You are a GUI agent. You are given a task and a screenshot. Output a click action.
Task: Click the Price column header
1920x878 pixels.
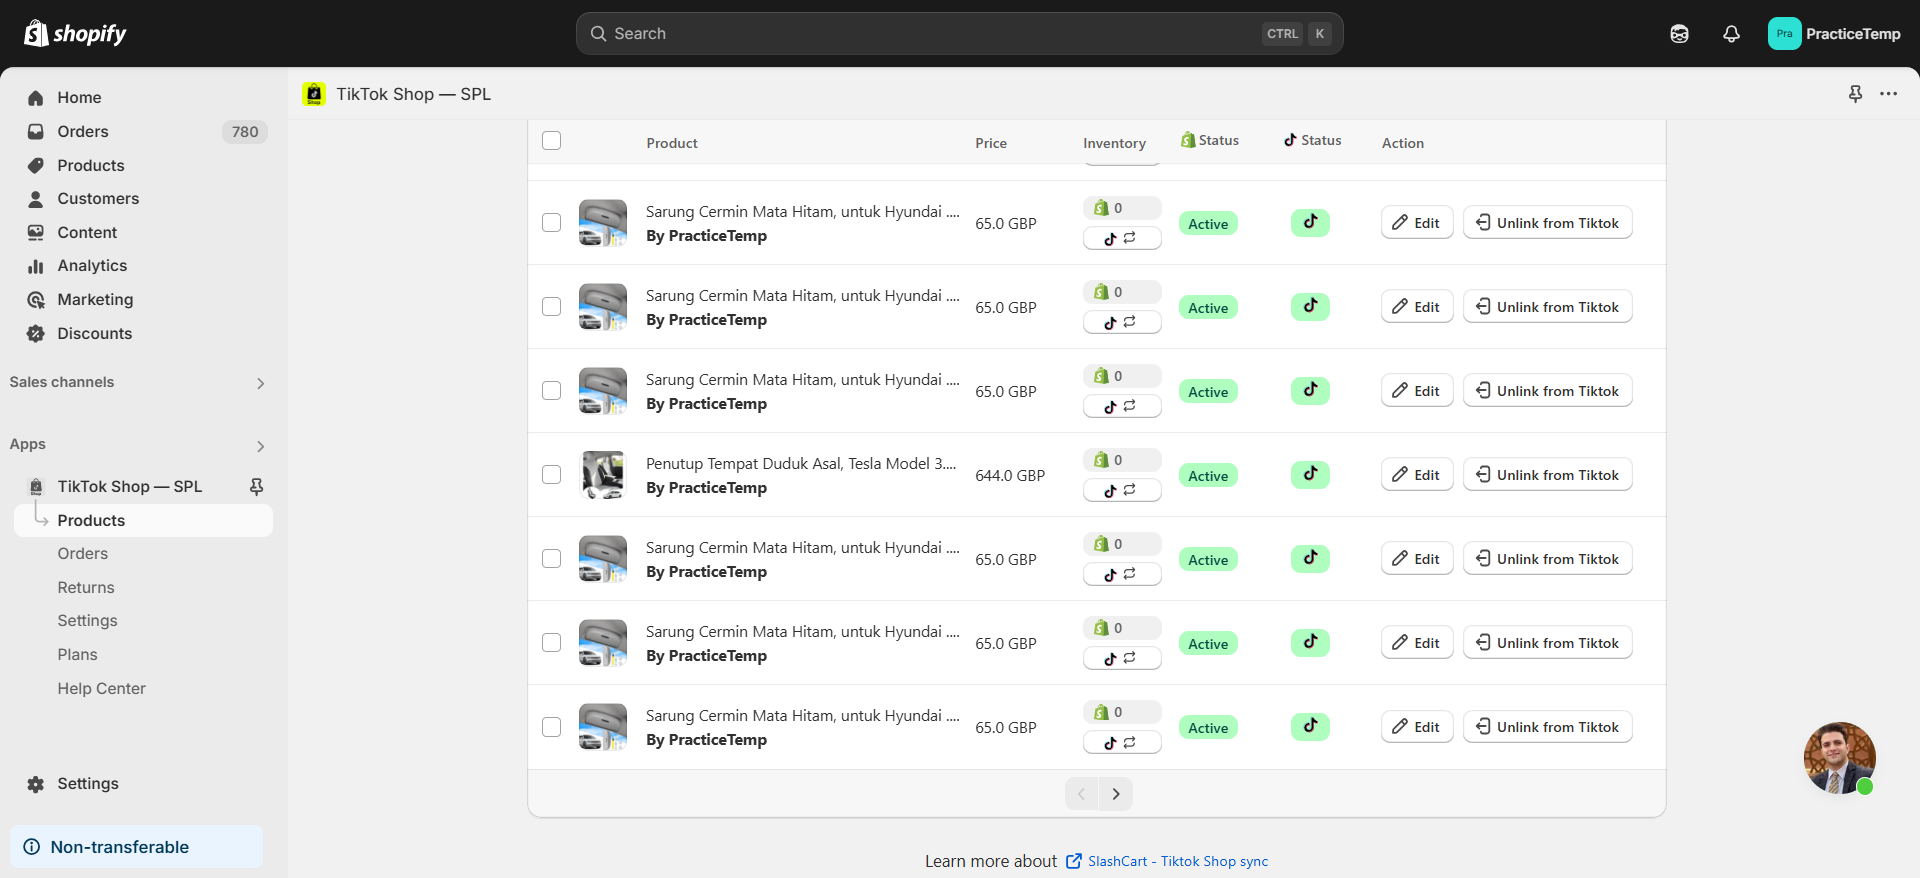(991, 143)
